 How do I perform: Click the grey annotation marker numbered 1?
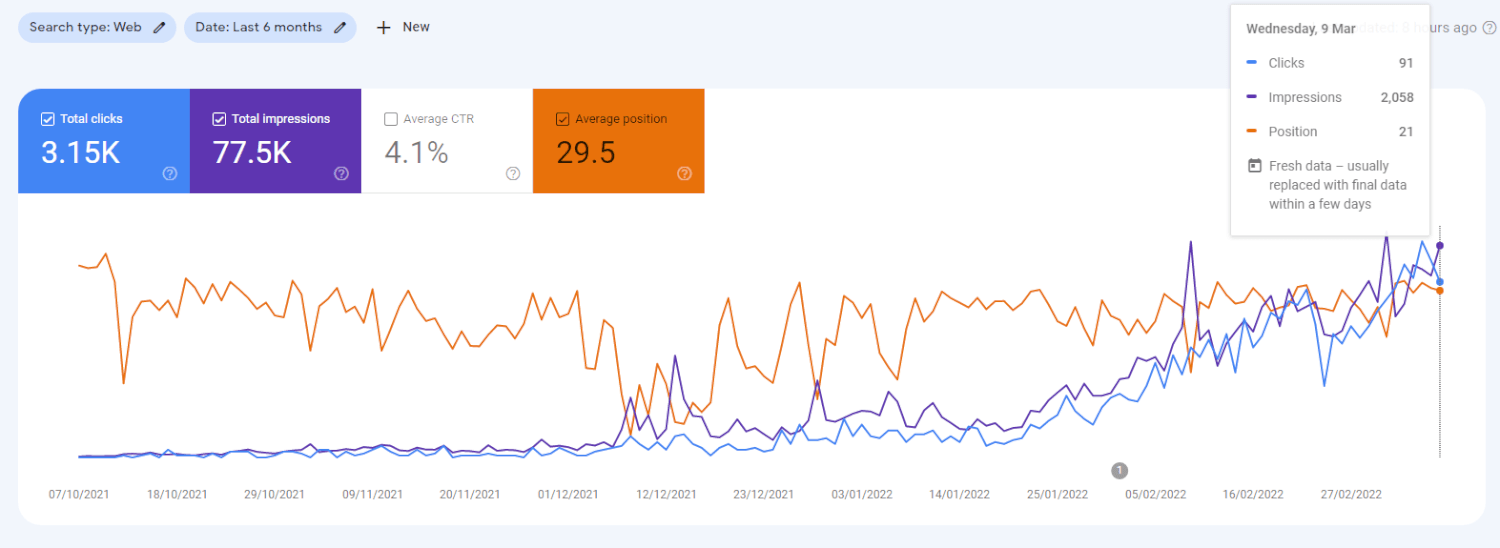tap(1119, 470)
